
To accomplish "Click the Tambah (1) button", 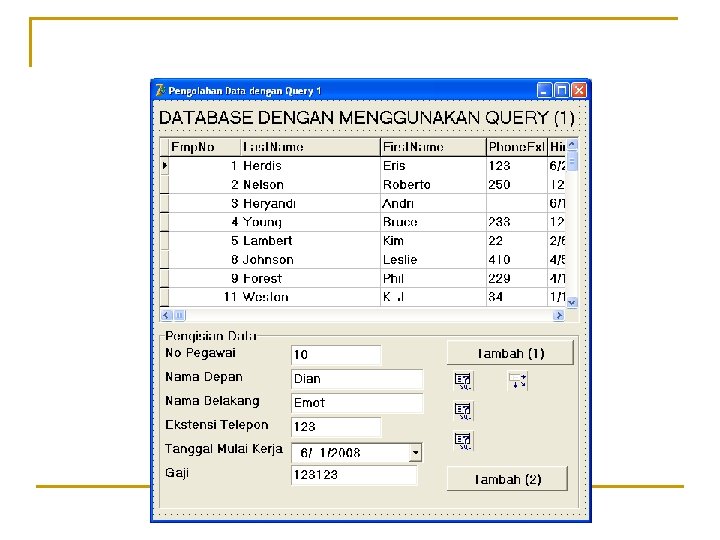I will click(510, 353).
